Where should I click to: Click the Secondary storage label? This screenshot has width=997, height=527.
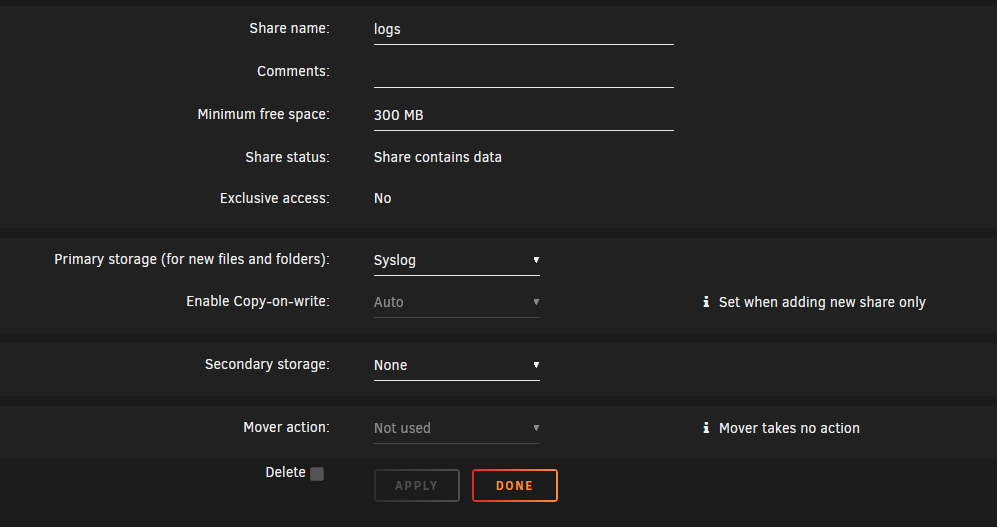tap(267, 364)
